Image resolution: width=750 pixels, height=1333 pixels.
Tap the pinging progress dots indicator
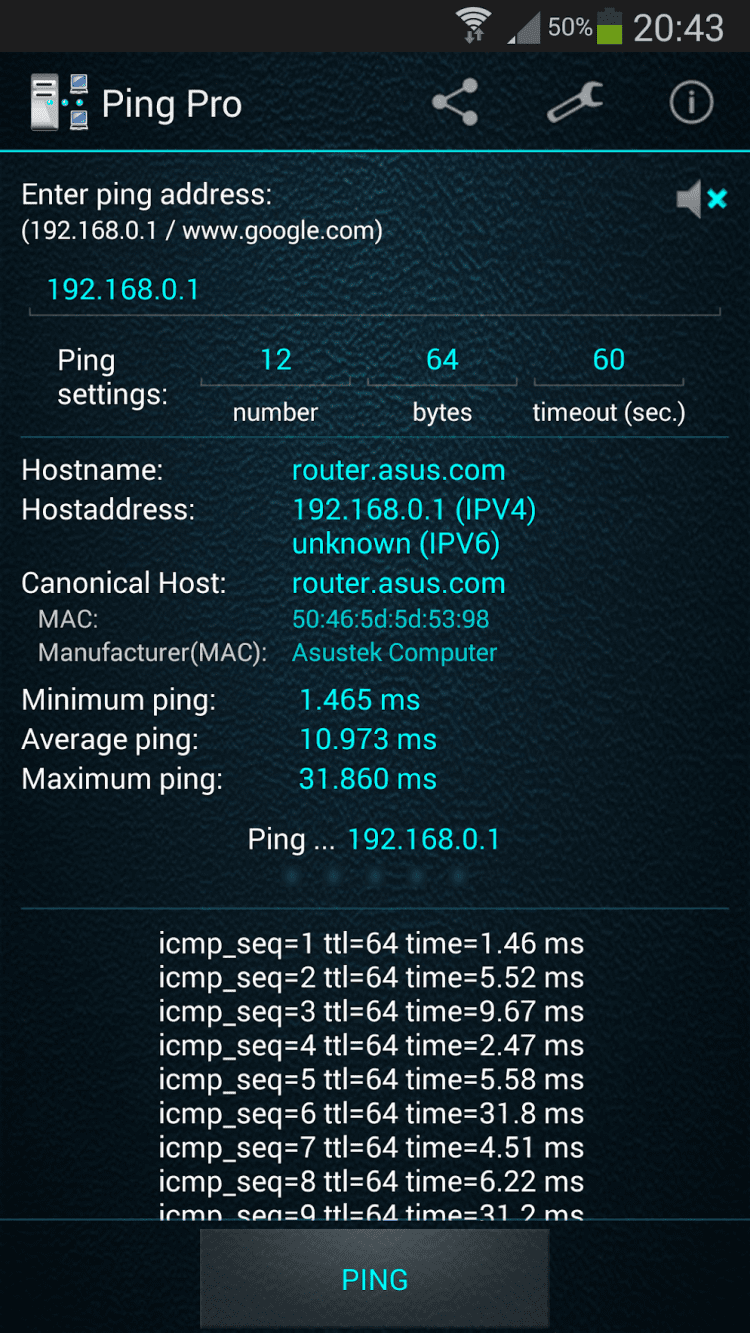[375, 877]
